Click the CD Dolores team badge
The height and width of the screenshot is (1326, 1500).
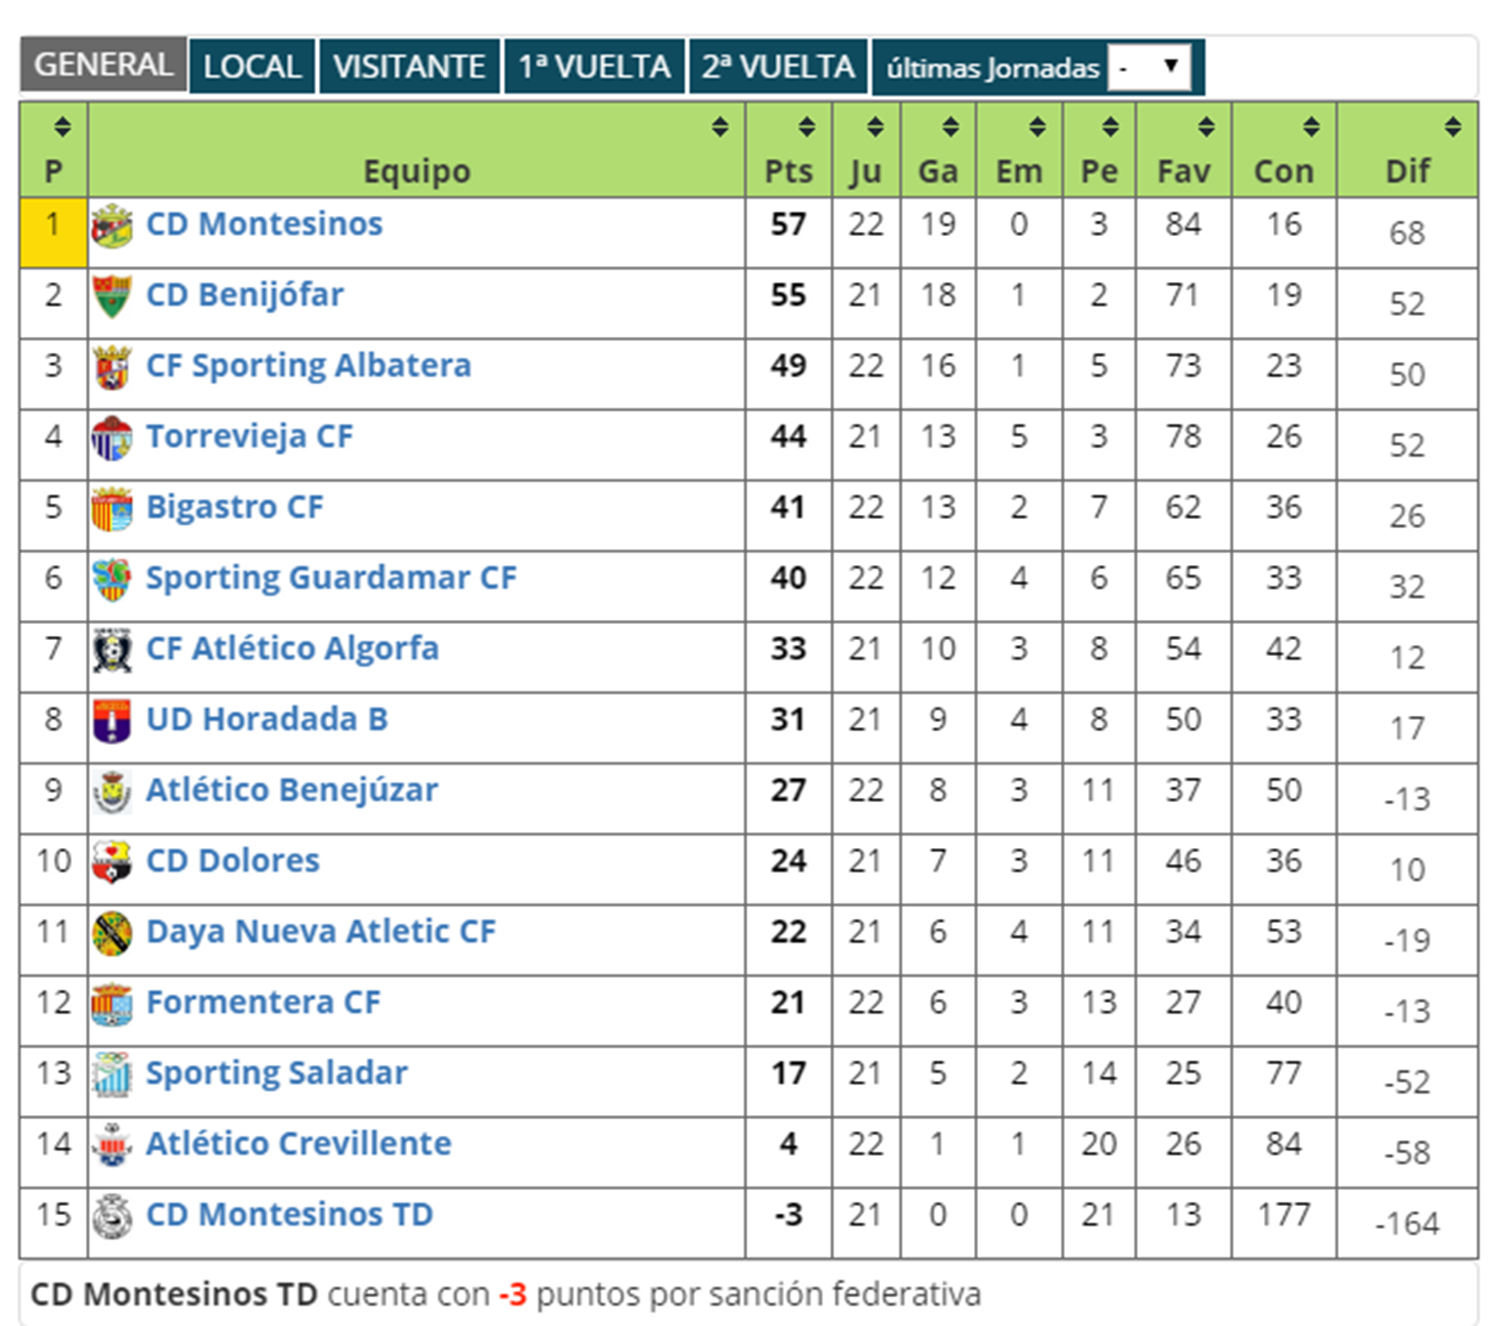(x=111, y=862)
